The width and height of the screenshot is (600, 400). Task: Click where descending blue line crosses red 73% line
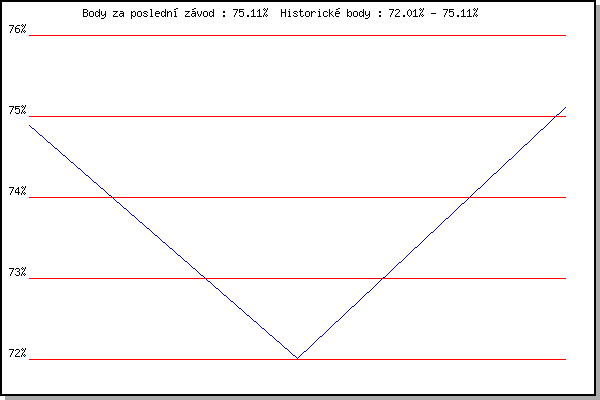[x=206, y=278]
